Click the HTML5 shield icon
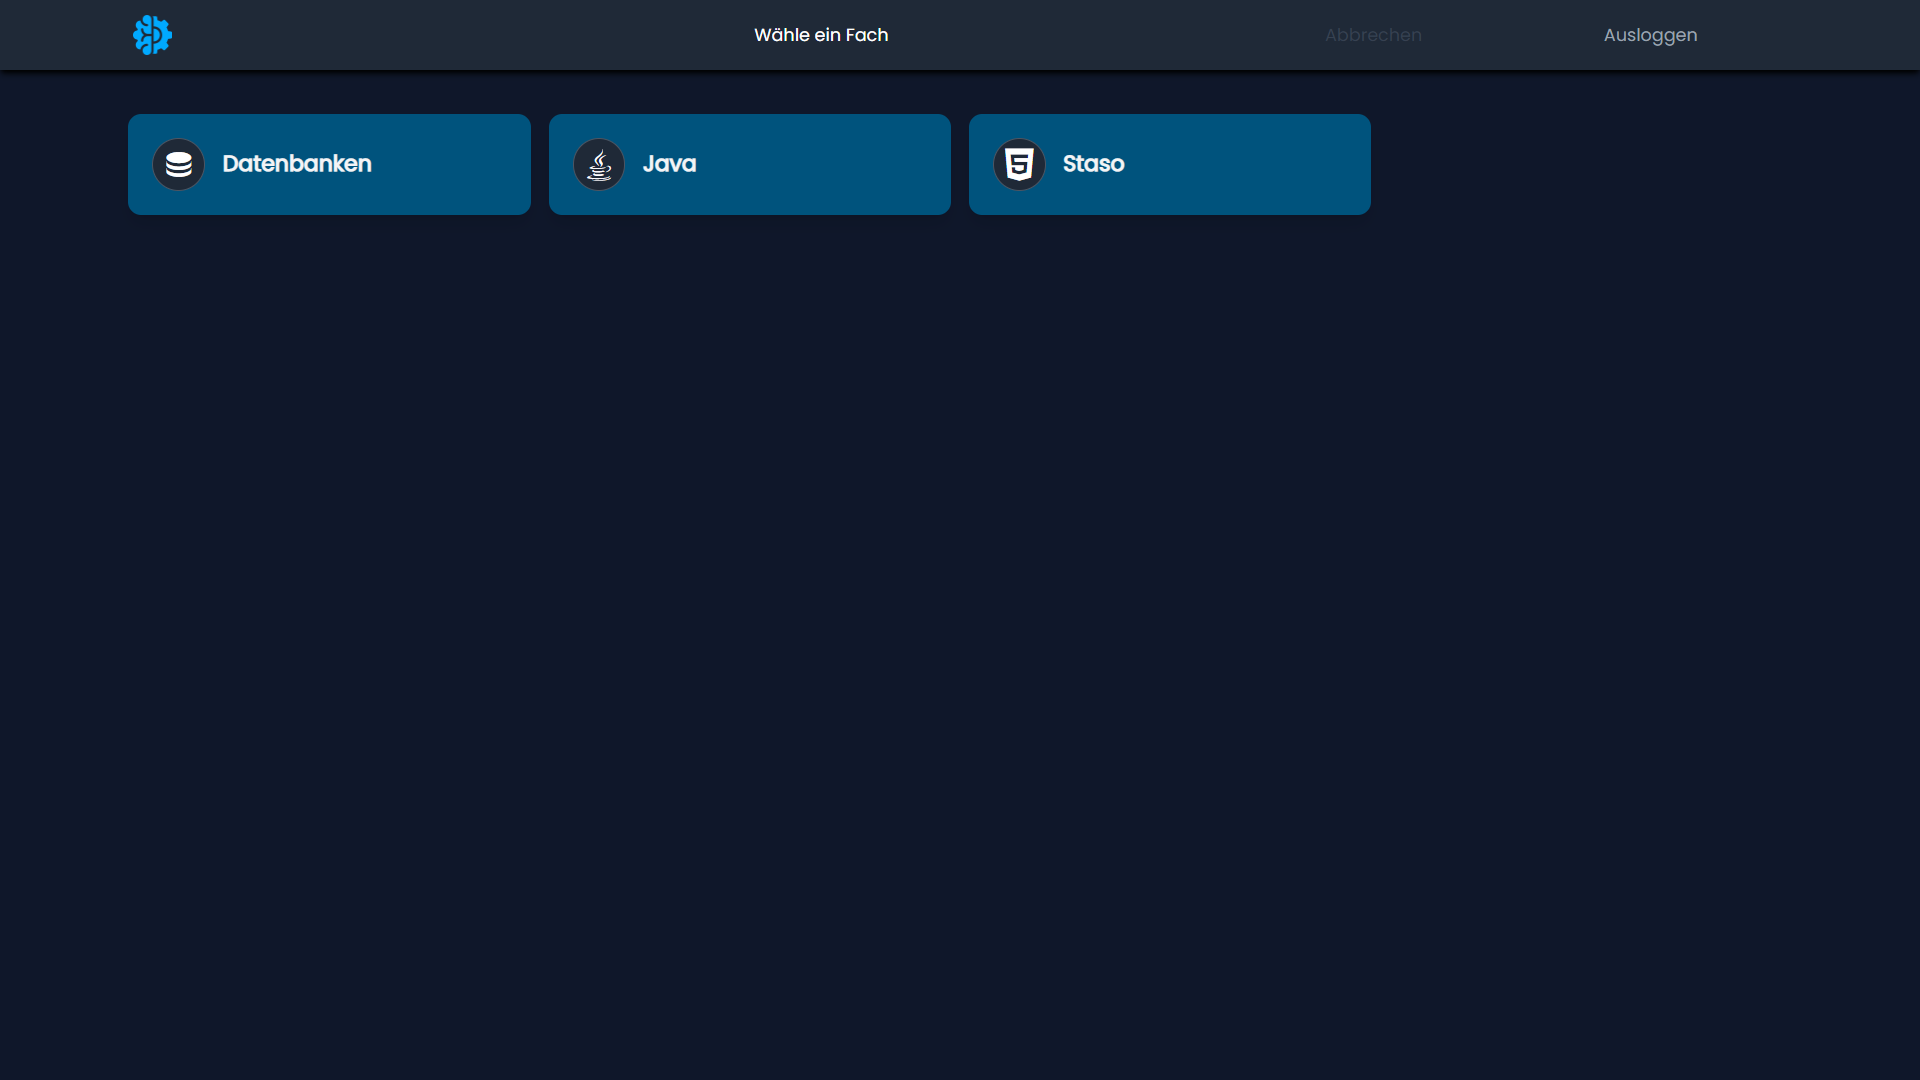 click(1019, 164)
